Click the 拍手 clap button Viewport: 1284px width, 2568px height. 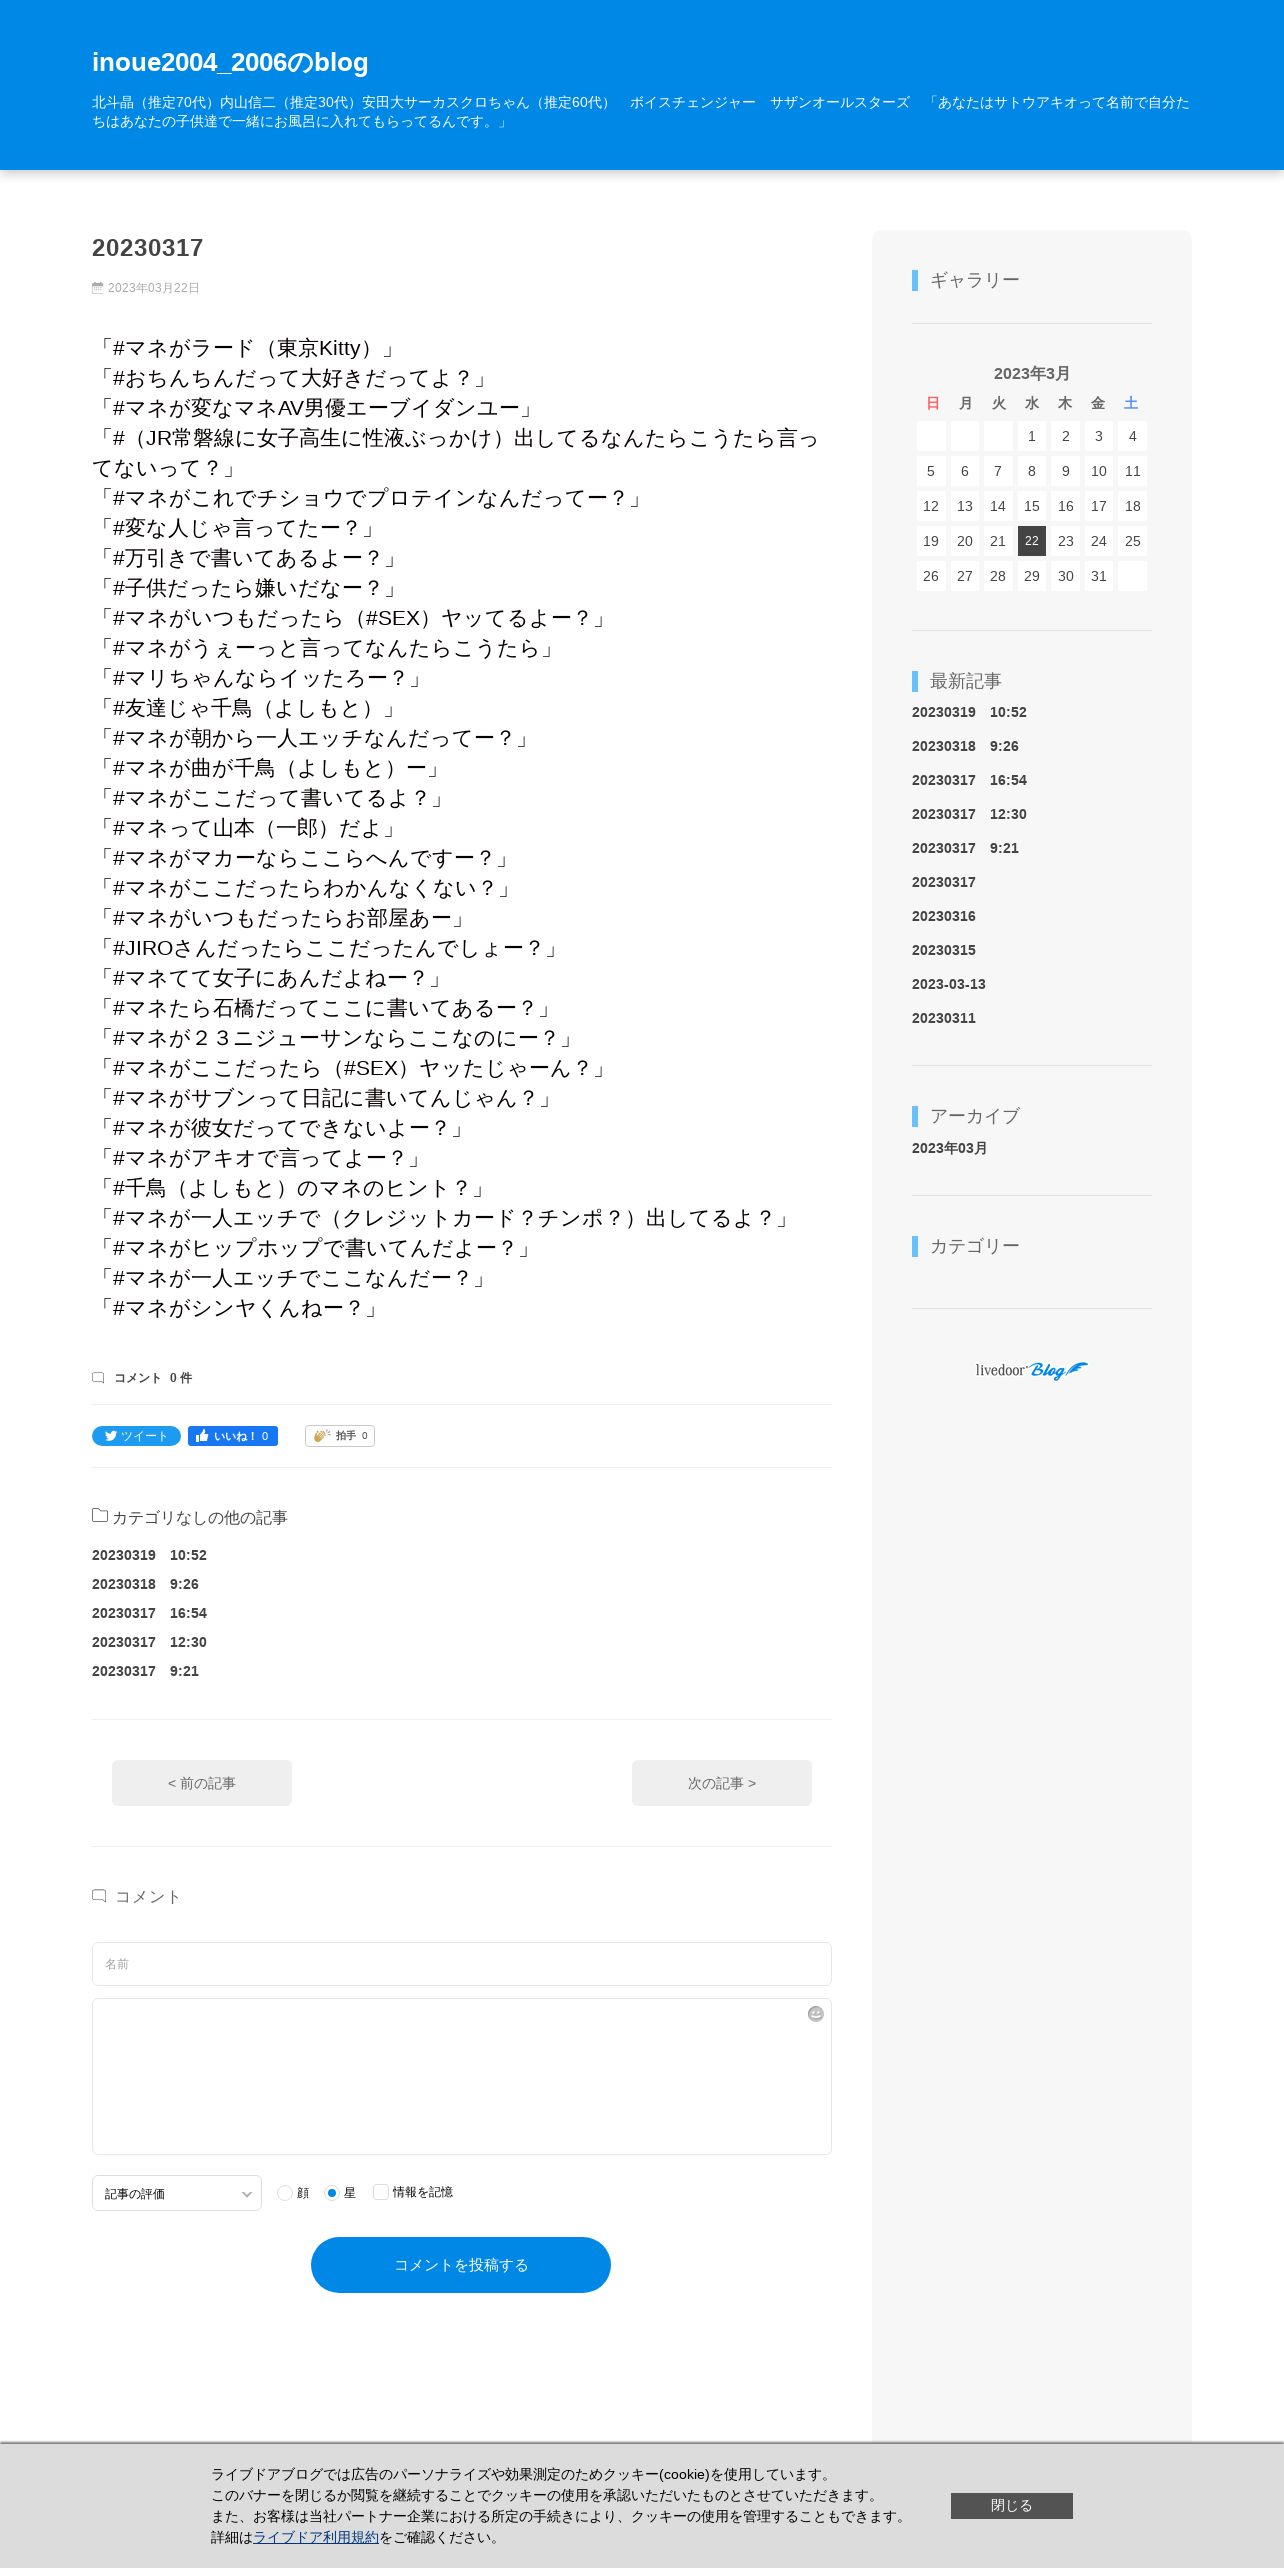tap(340, 1436)
